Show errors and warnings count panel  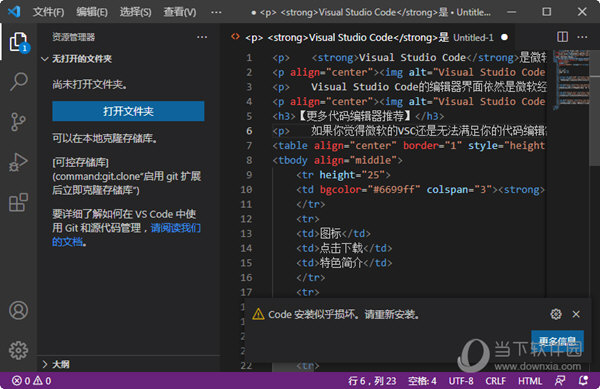tap(31, 381)
